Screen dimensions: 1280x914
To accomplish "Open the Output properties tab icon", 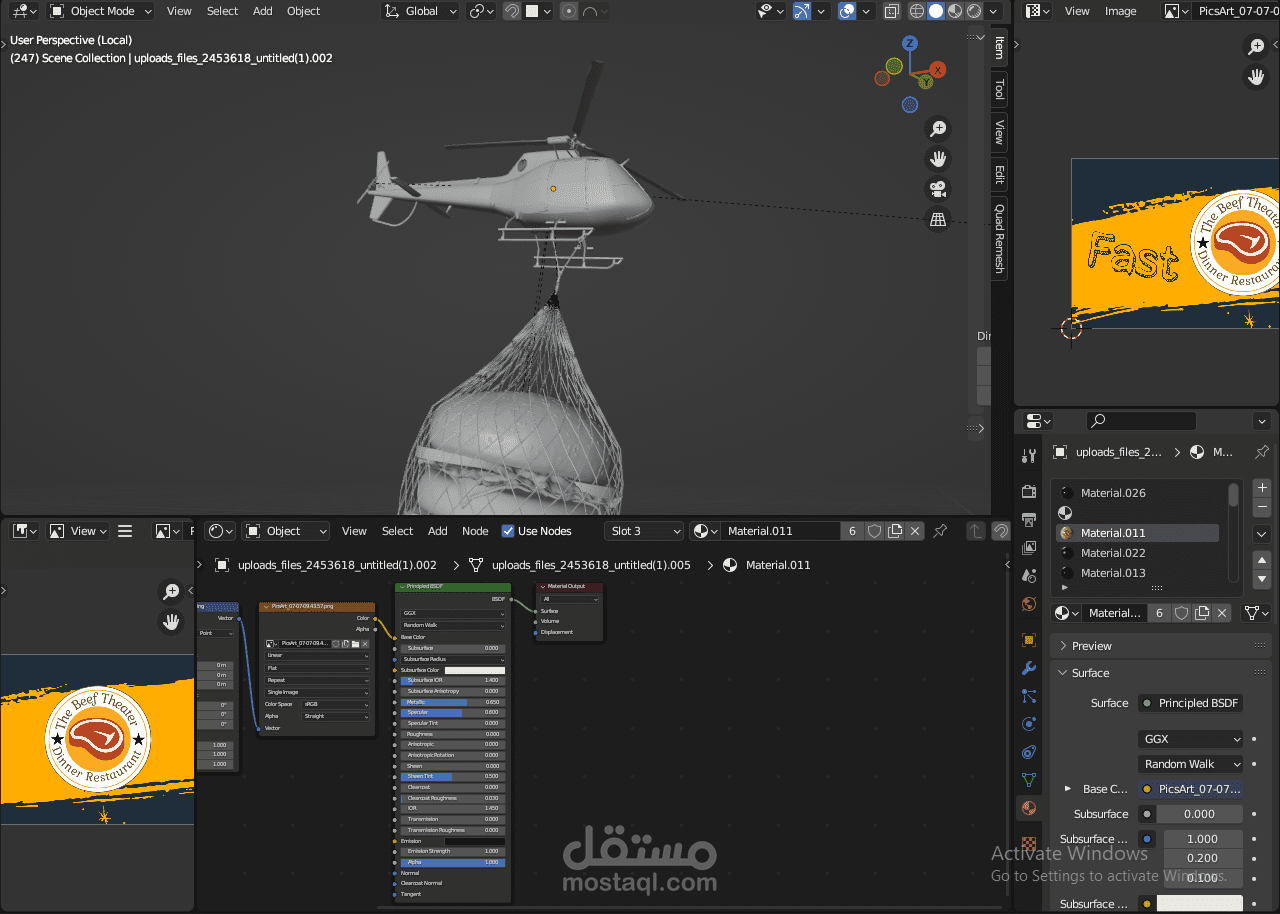I will pyautogui.click(x=1029, y=520).
